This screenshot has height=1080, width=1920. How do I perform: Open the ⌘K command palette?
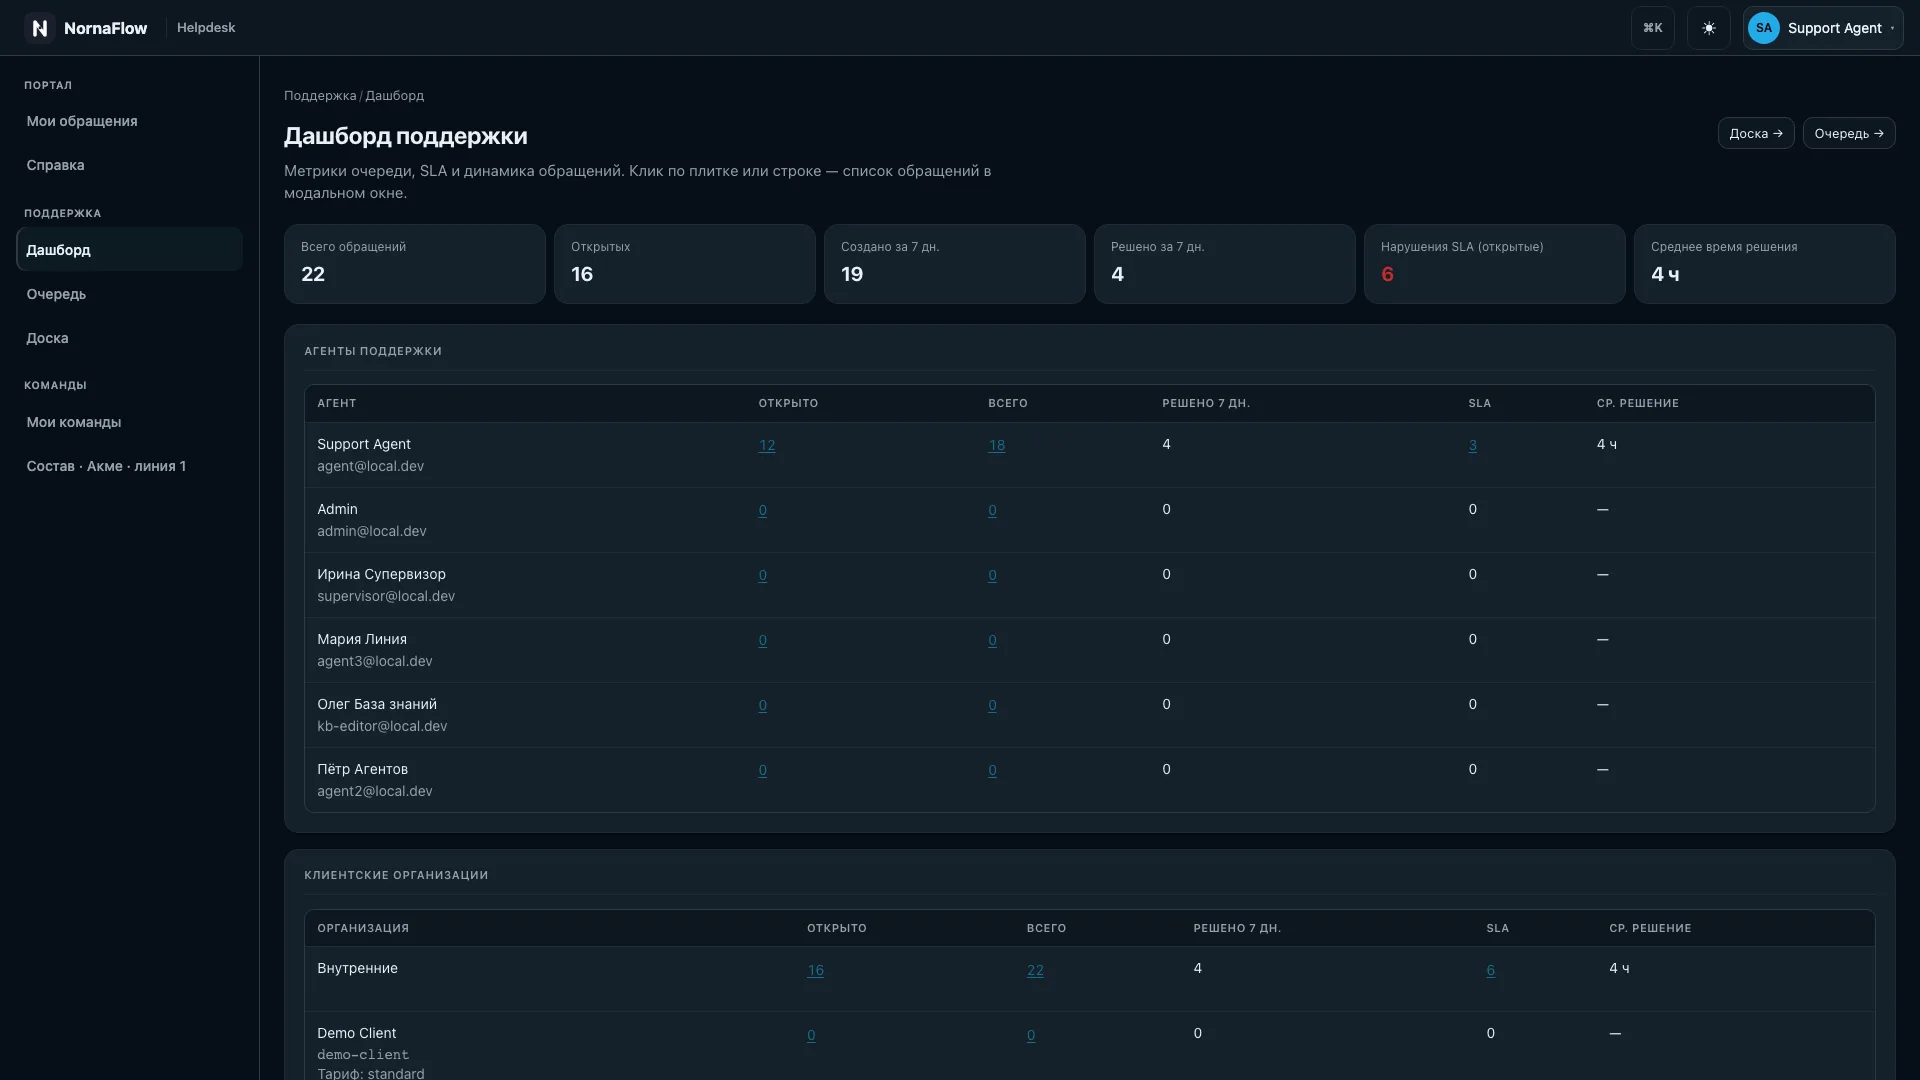pos(1652,28)
